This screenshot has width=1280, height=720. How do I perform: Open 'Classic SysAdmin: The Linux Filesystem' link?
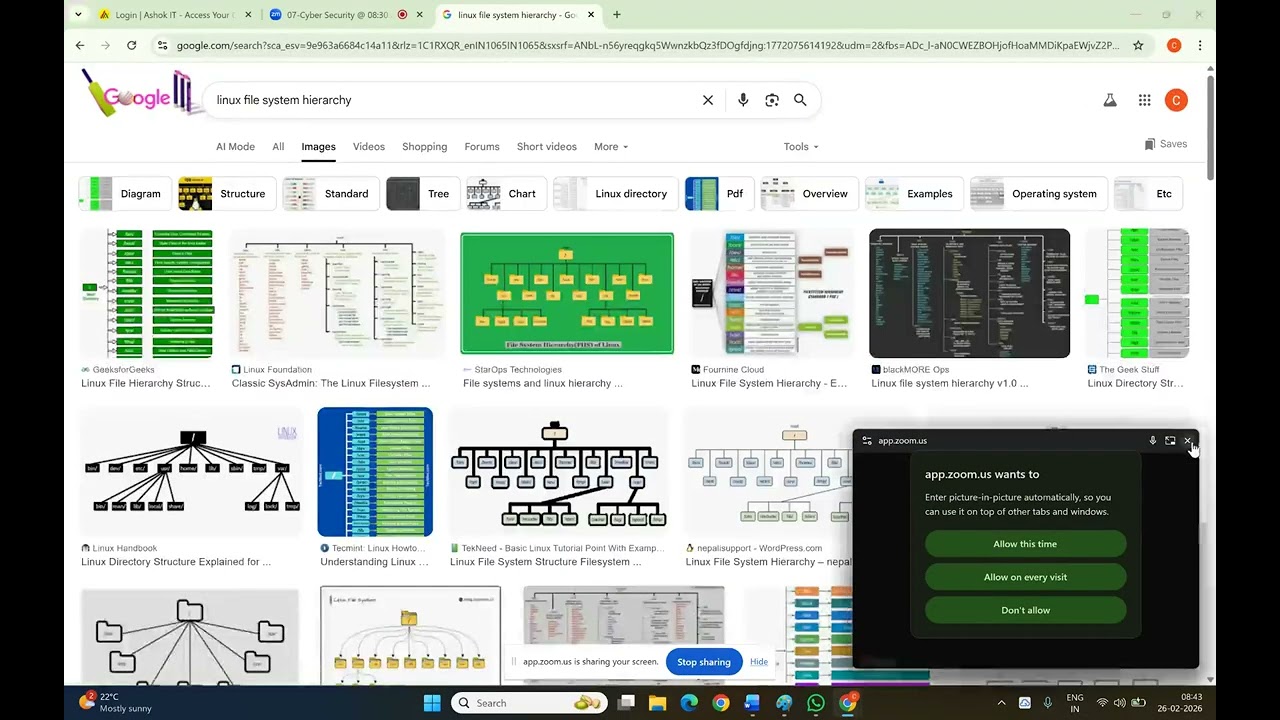pyautogui.click(x=331, y=383)
